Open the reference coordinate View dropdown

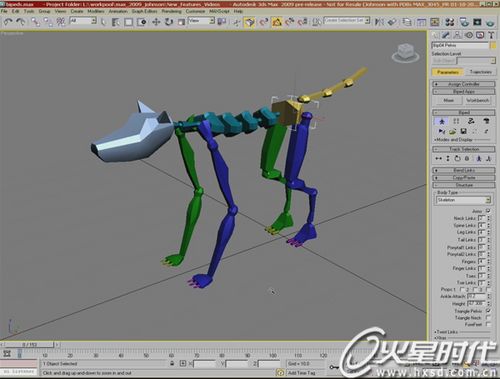point(201,21)
